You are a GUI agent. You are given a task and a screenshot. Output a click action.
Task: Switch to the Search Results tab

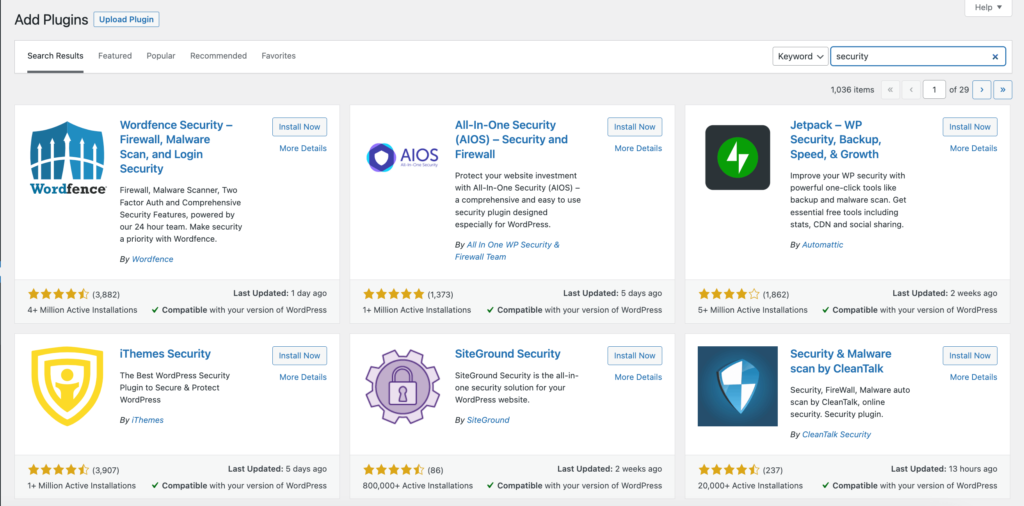56,56
